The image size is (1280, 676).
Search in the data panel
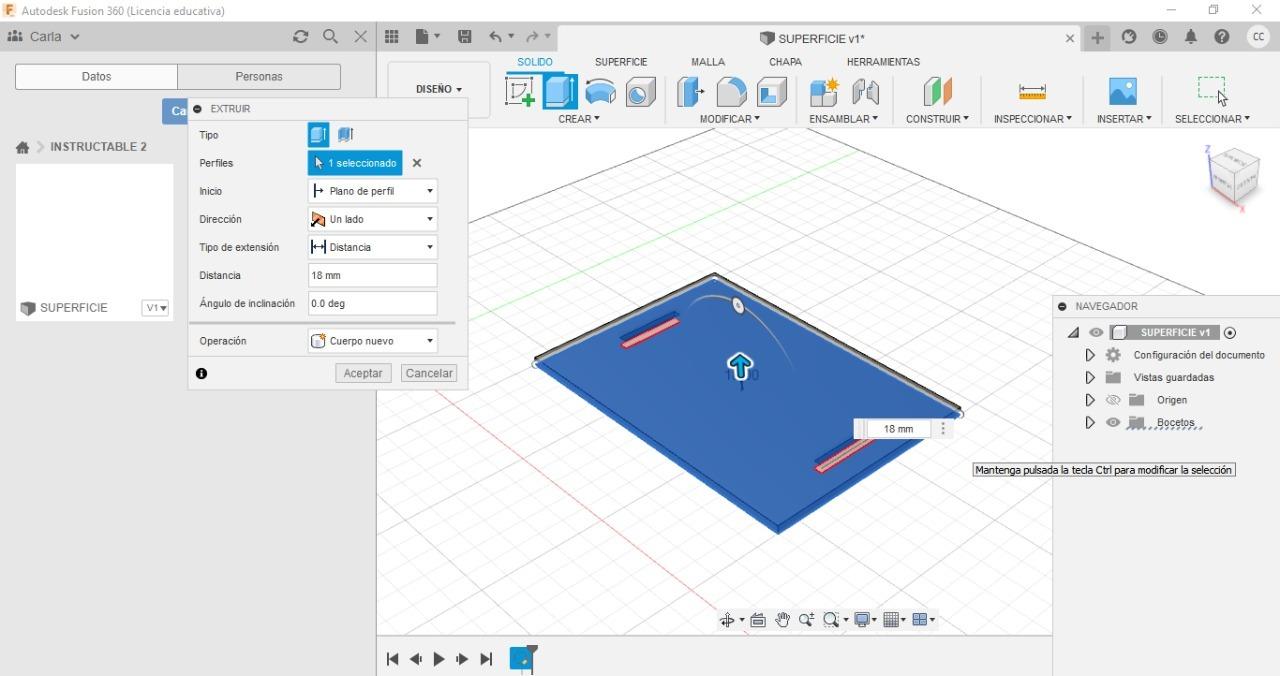(x=330, y=37)
